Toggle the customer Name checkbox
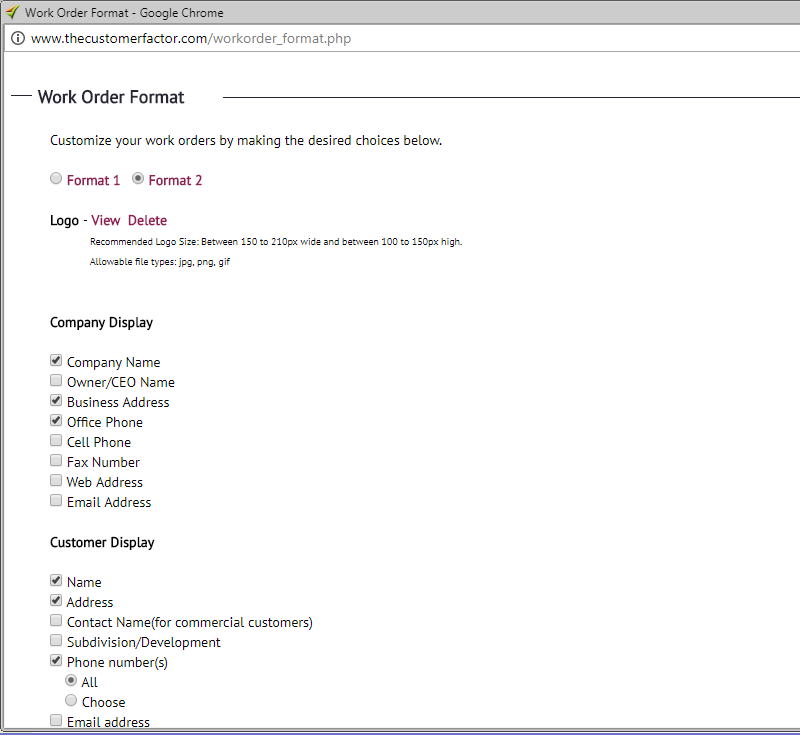This screenshot has width=800, height=752. click(x=56, y=581)
